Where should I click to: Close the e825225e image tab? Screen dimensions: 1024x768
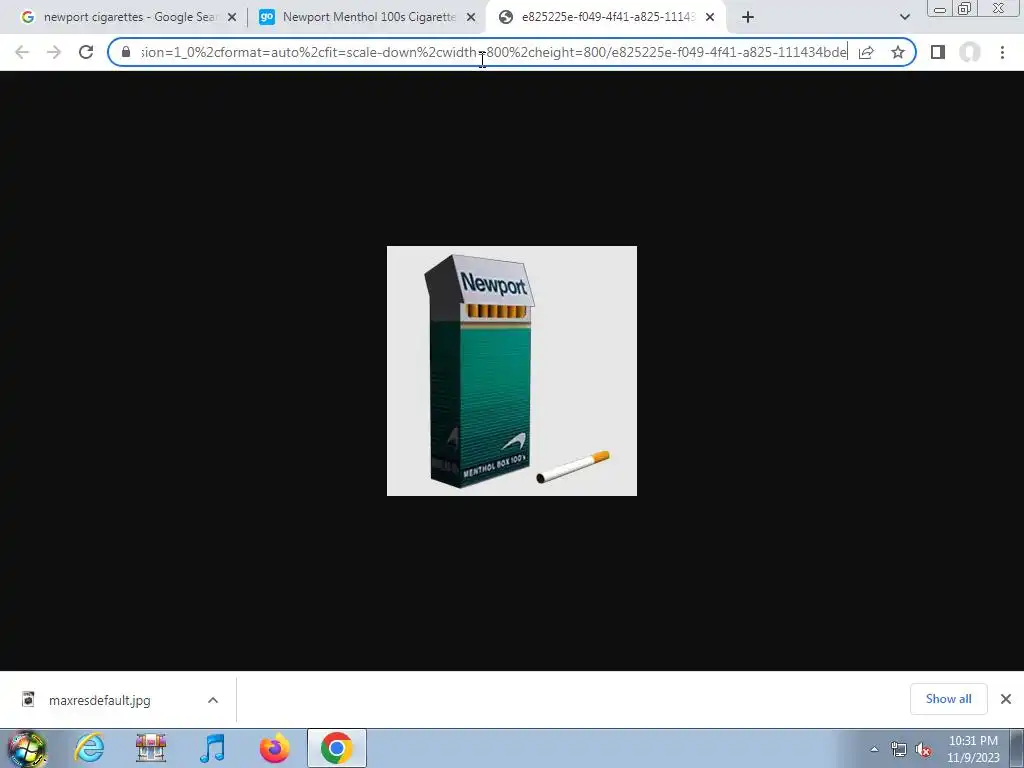pos(710,18)
